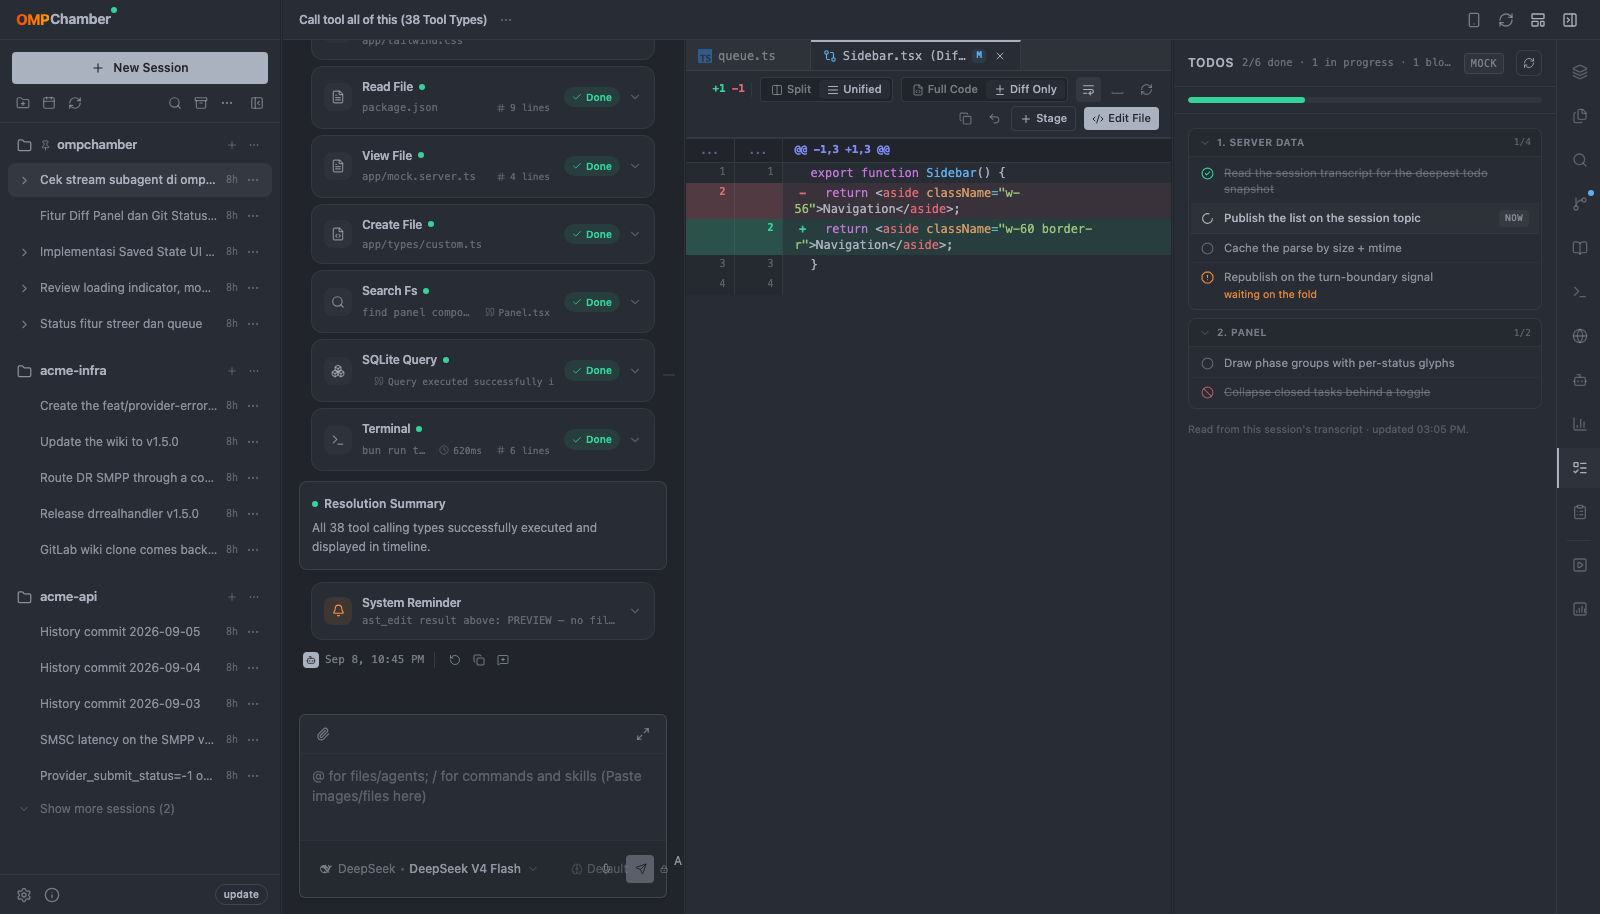This screenshot has width=1600, height=914.
Task: Attach a file using the paperclip icon
Action: pyautogui.click(x=323, y=734)
